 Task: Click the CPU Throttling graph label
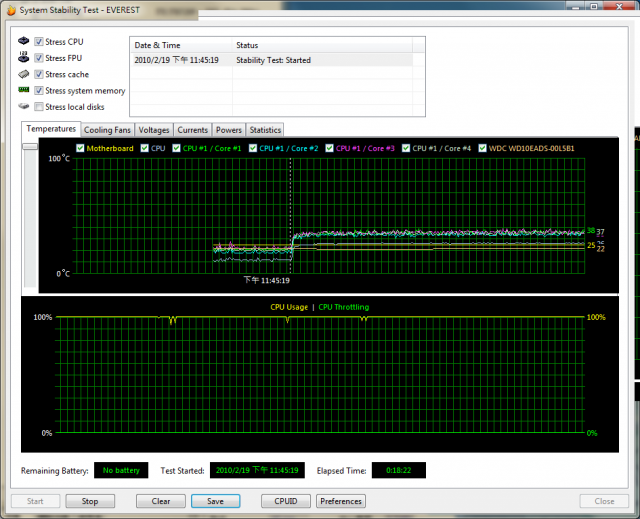coord(344,307)
